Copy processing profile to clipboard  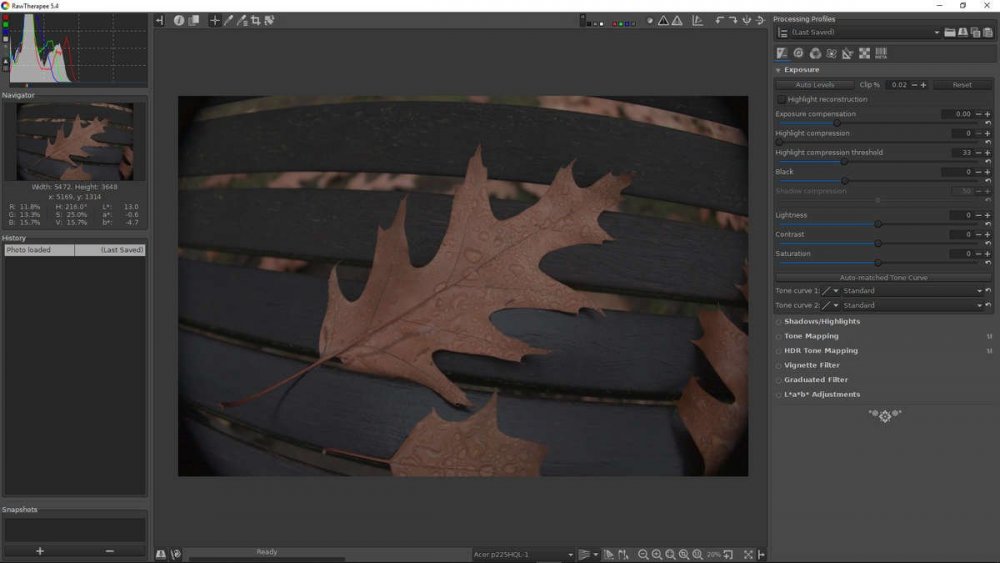974,33
